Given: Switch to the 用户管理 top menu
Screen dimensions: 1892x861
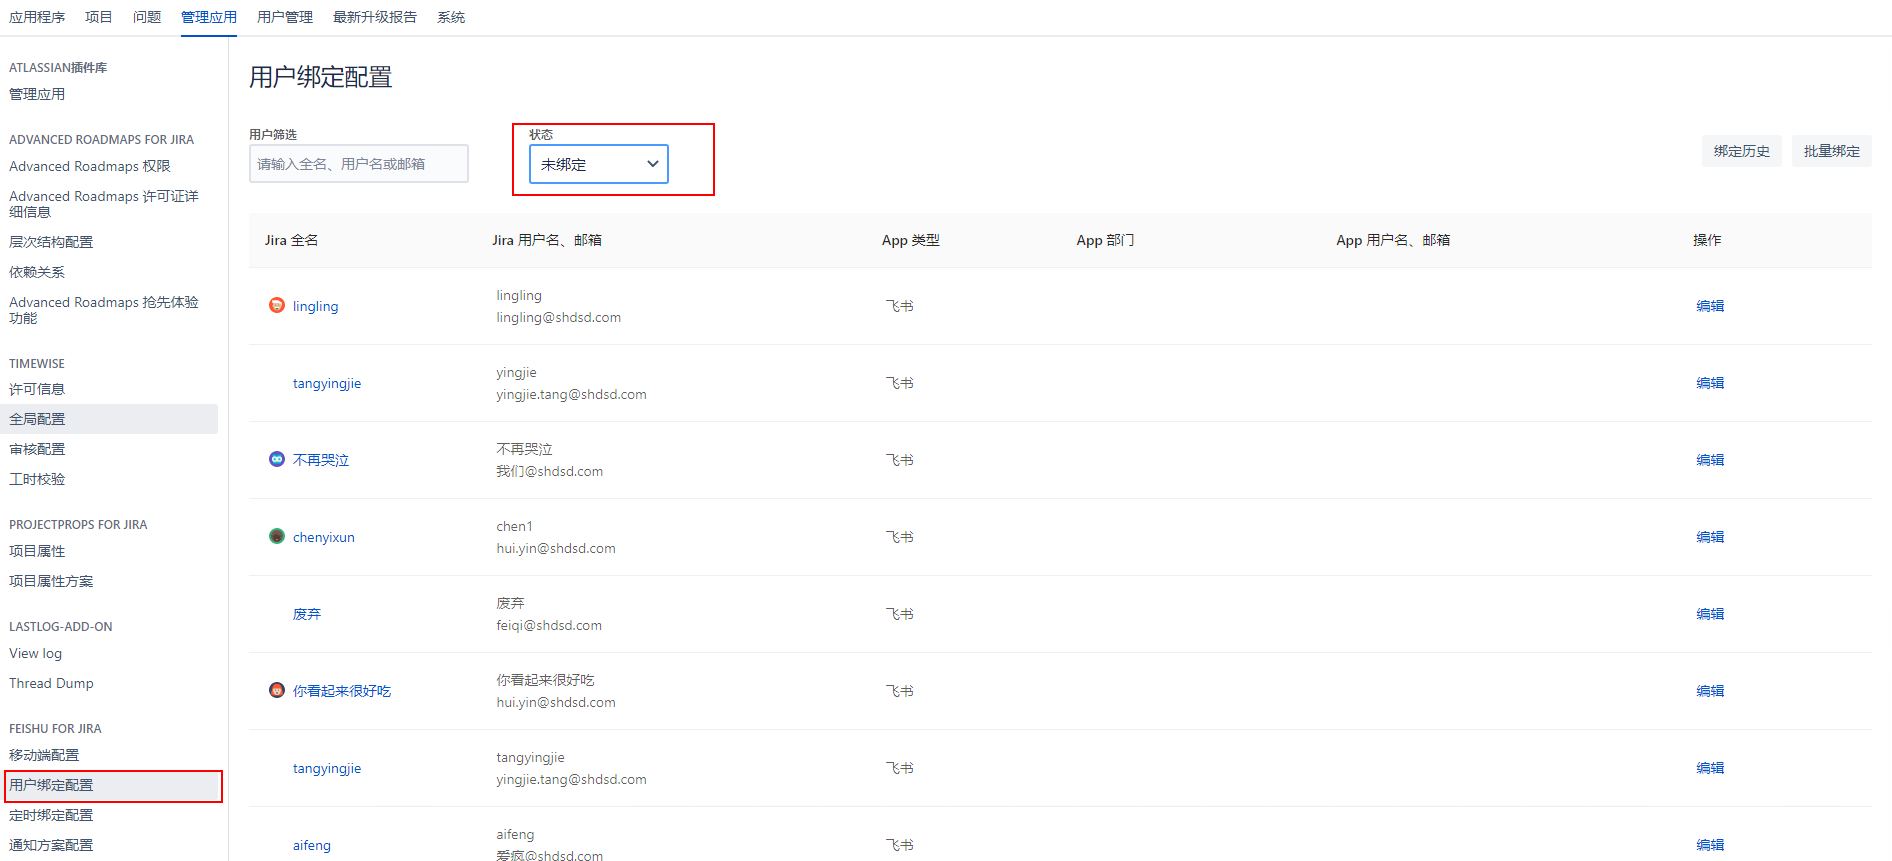Looking at the screenshot, I should [284, 17].
